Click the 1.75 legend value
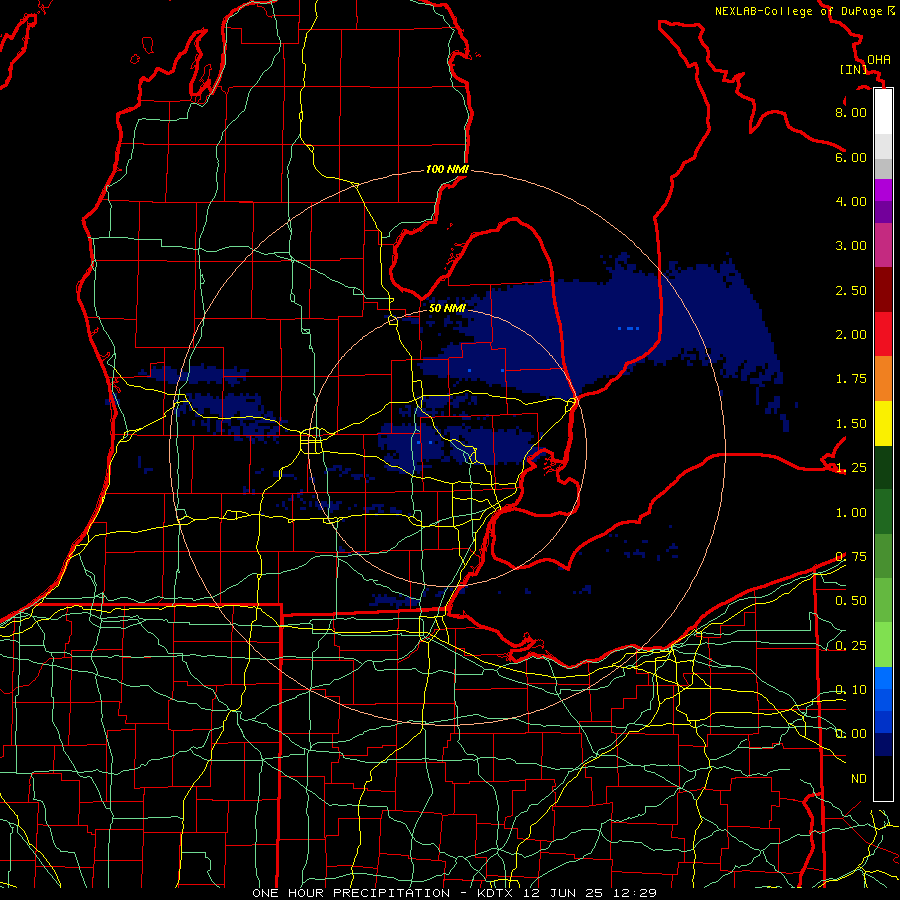The image size is (900, 900). pos(851,379)
